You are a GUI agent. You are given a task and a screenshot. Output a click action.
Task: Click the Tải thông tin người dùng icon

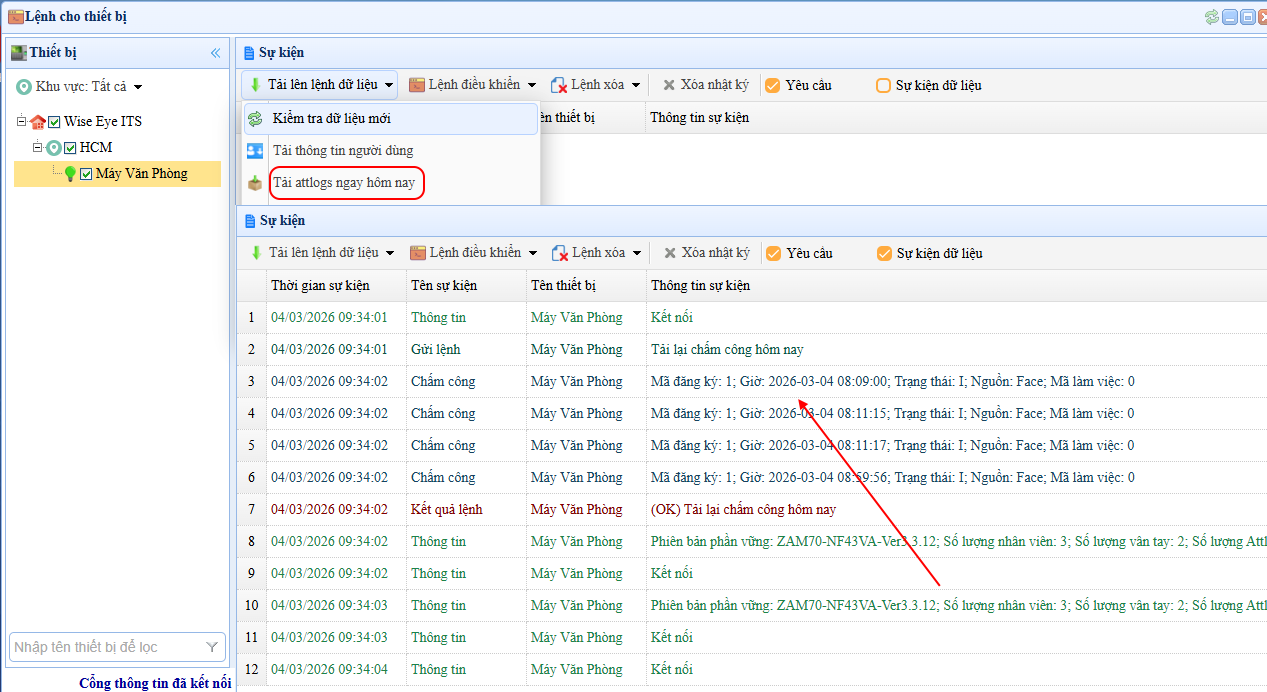click(x=255, y=151)
